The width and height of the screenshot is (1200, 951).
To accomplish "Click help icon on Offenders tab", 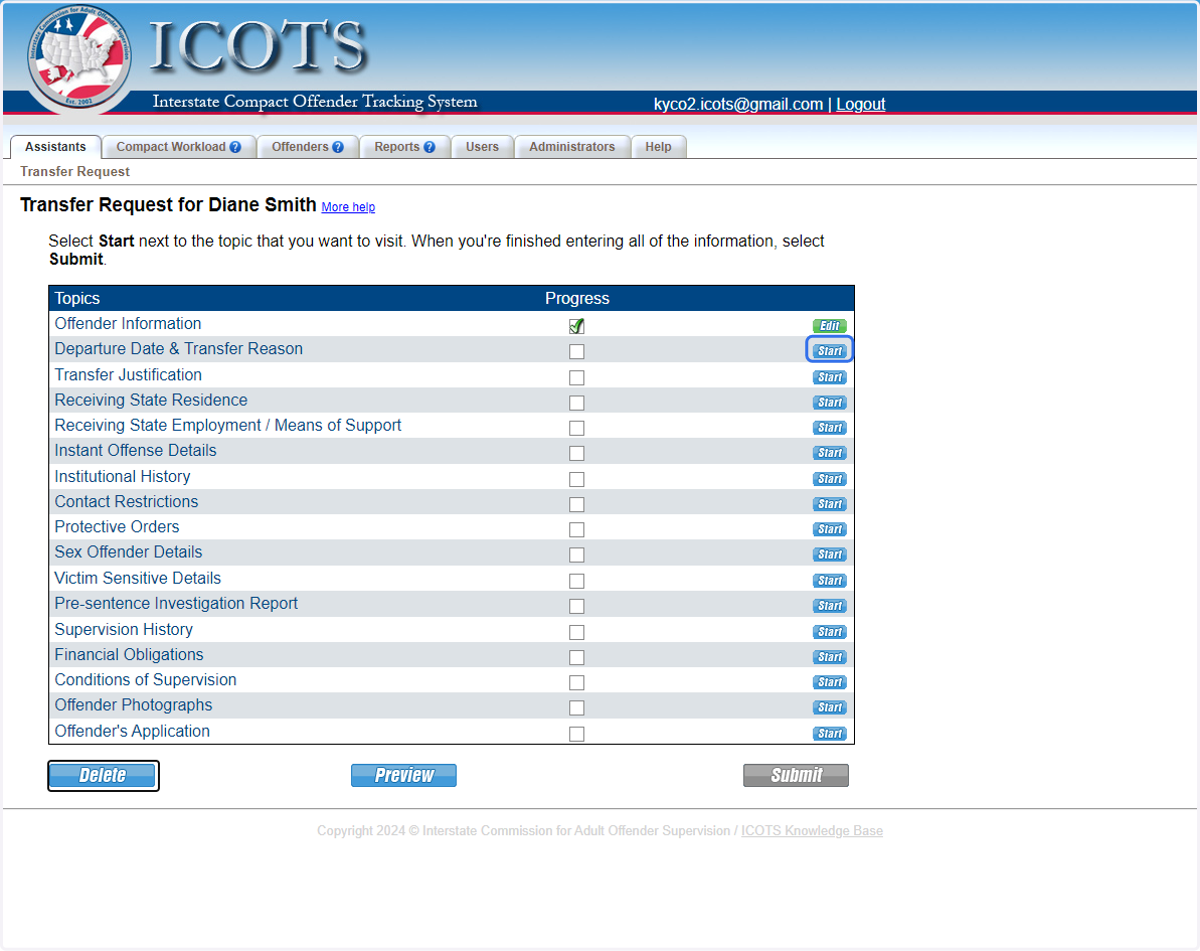I will tap(338, 147).
